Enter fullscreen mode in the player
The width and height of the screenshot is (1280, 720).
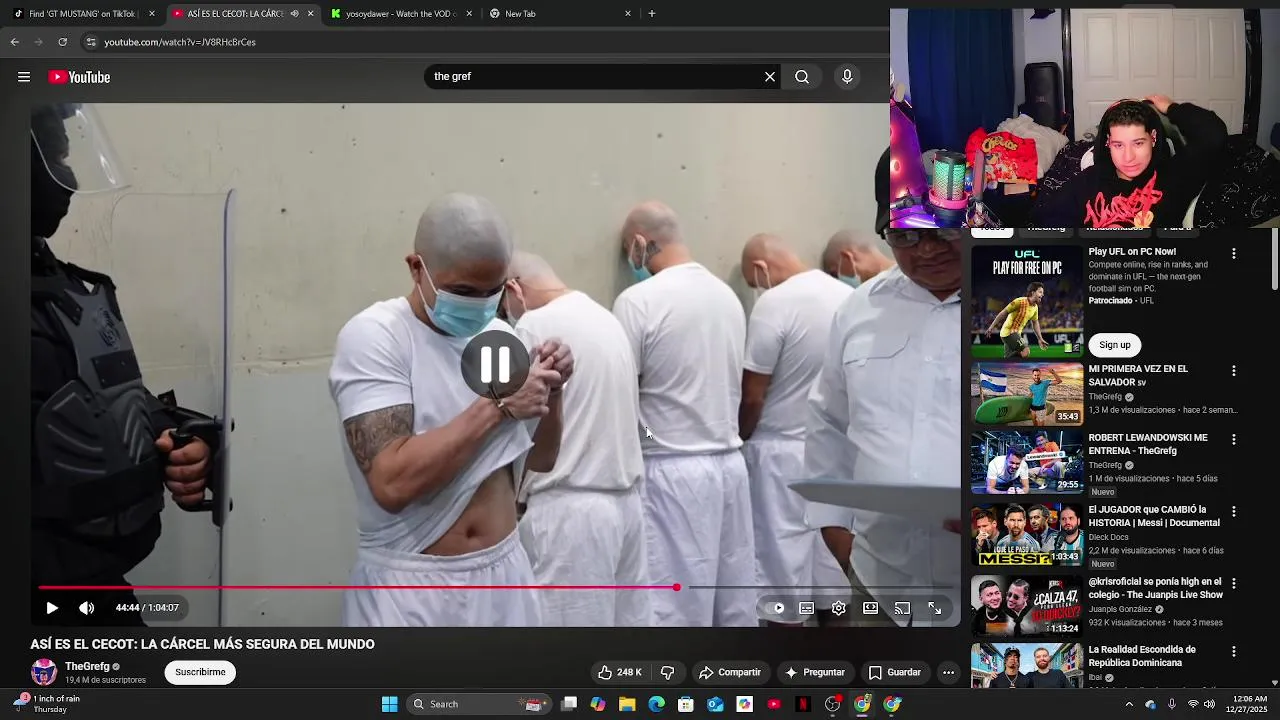tap(935, 608)
